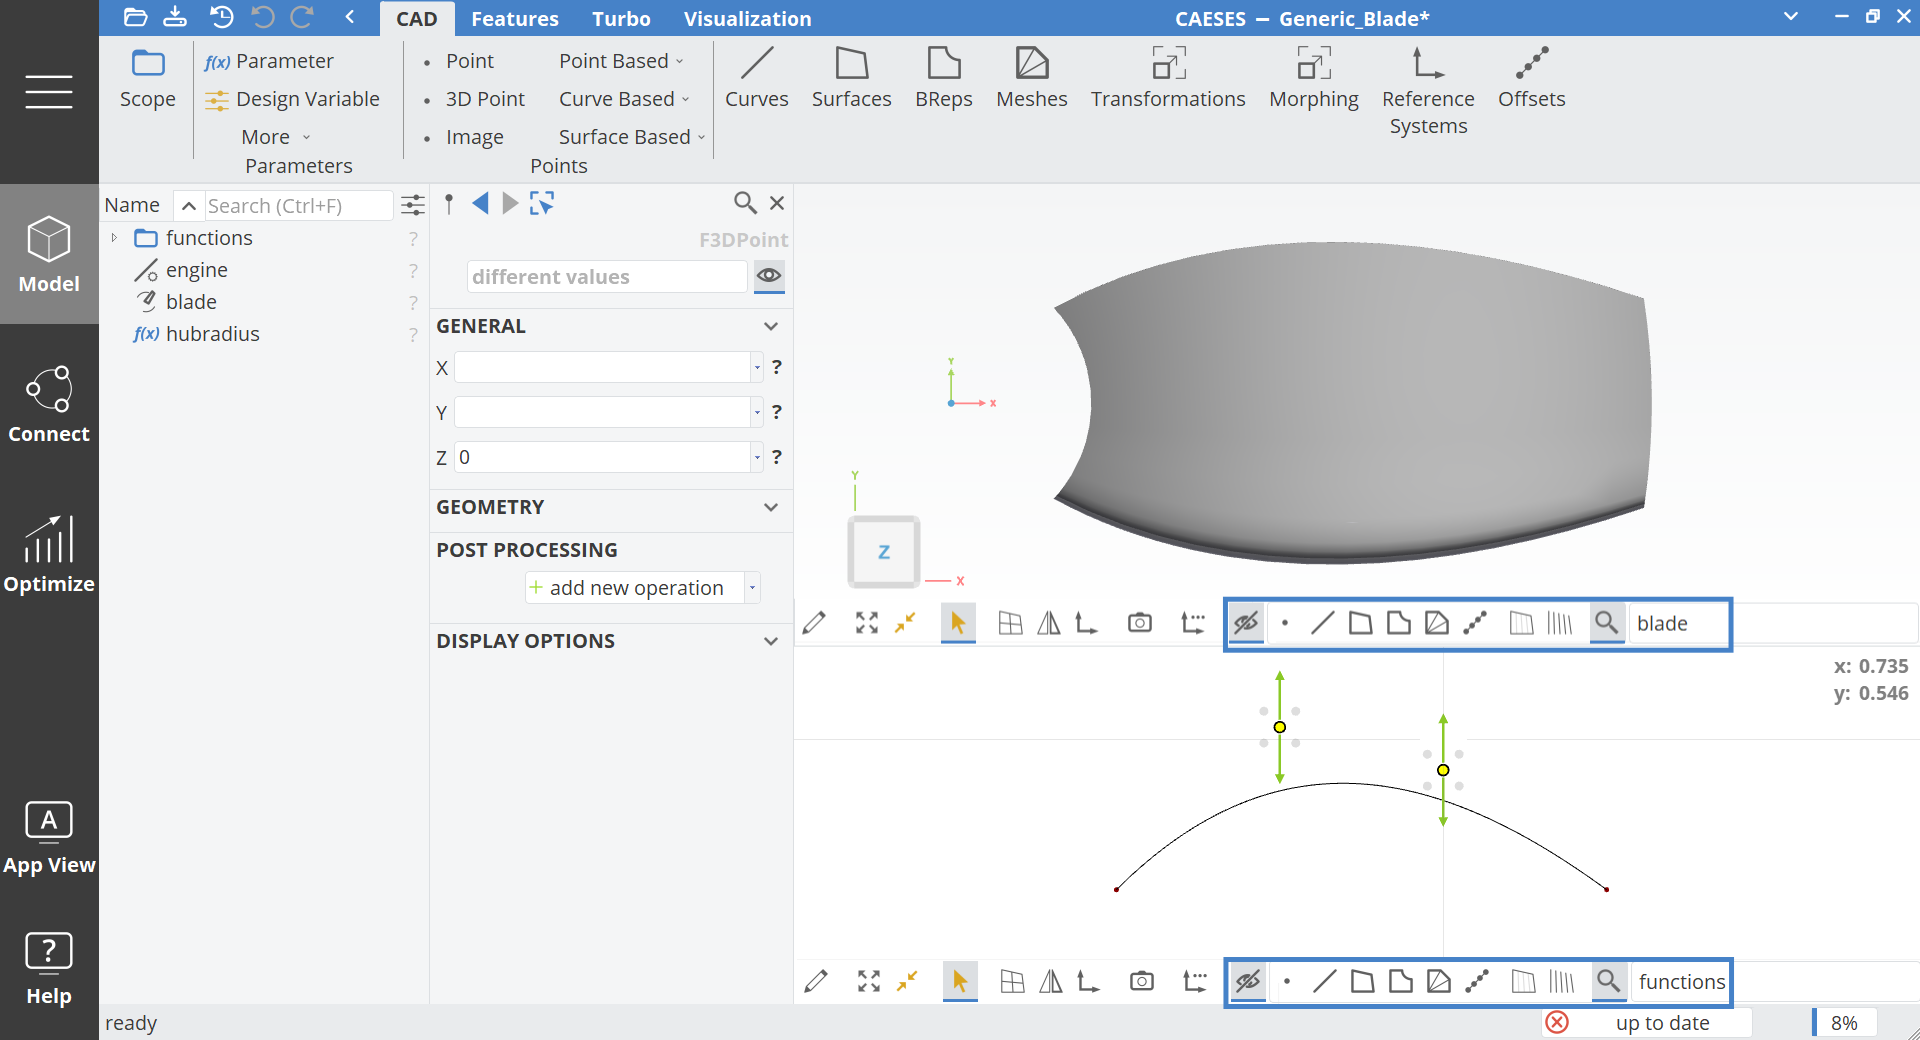Open the Connect sidebar panel
The width and height of the screenshot is (1920, 1040).
coord(49,404)
